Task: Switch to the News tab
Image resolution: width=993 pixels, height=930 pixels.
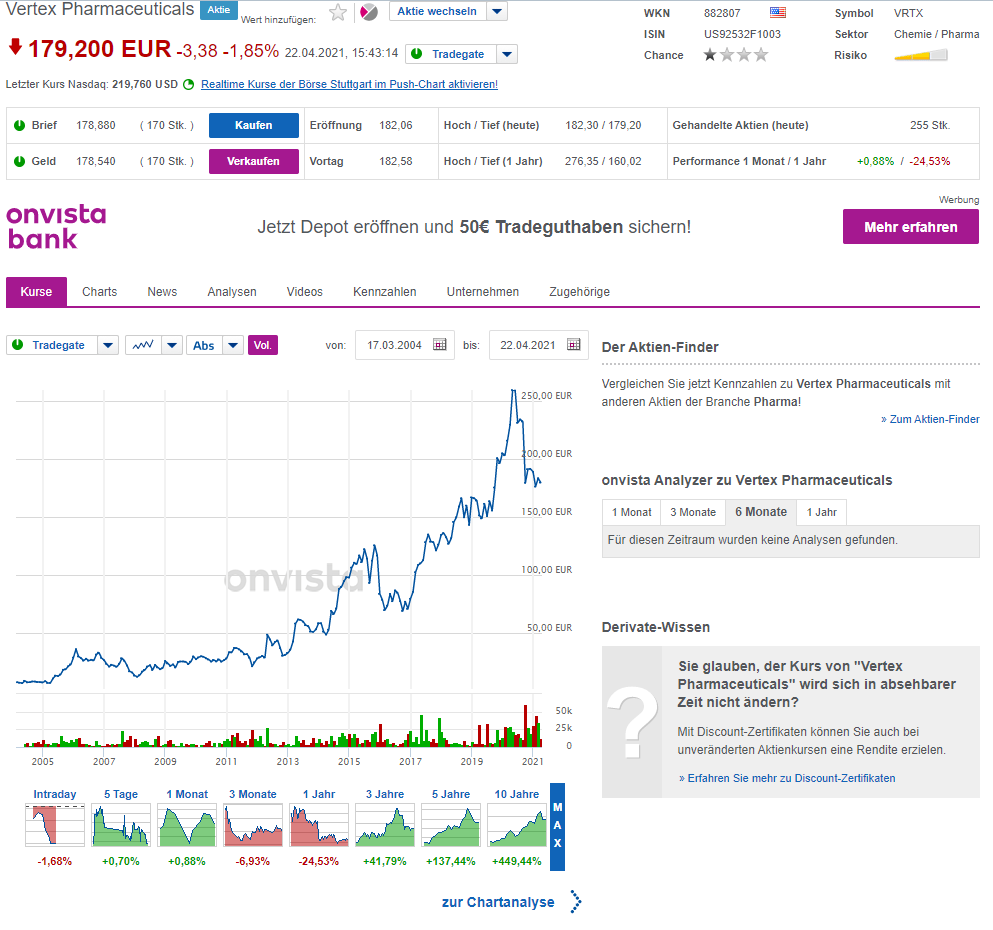Action: point(162,292)
